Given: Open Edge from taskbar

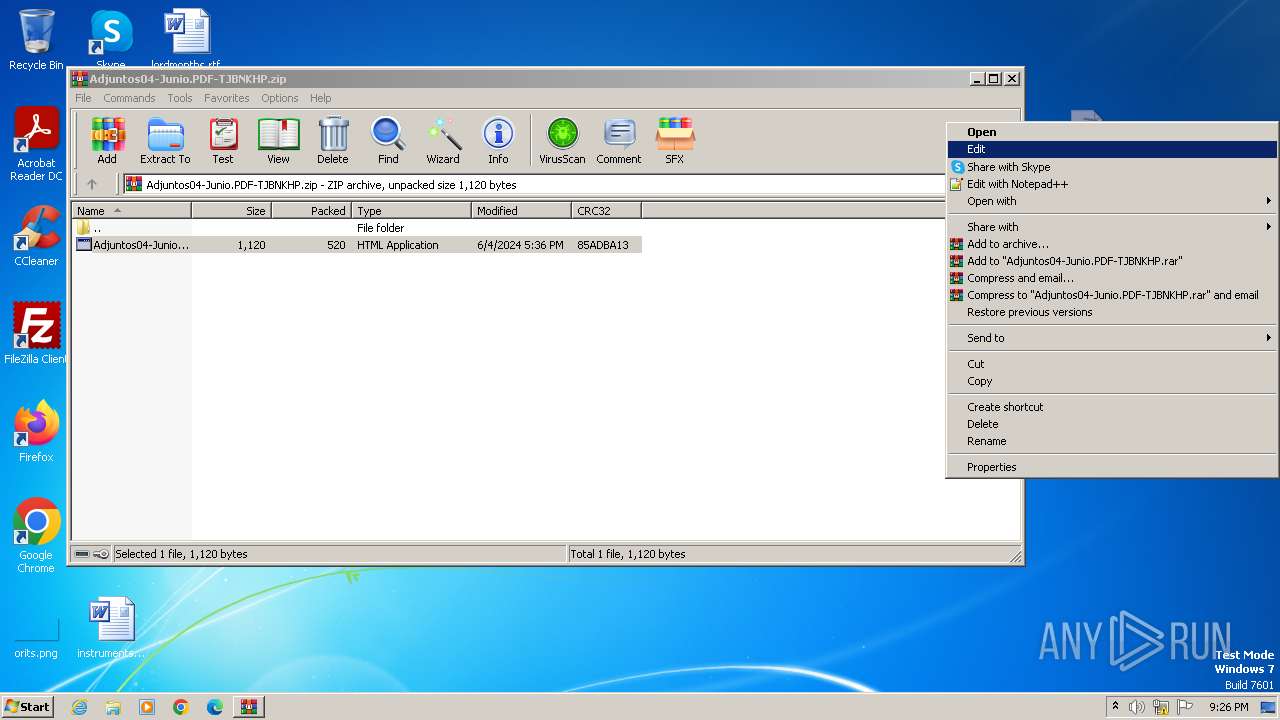Looking at the screenshot, I should point(215,707).
